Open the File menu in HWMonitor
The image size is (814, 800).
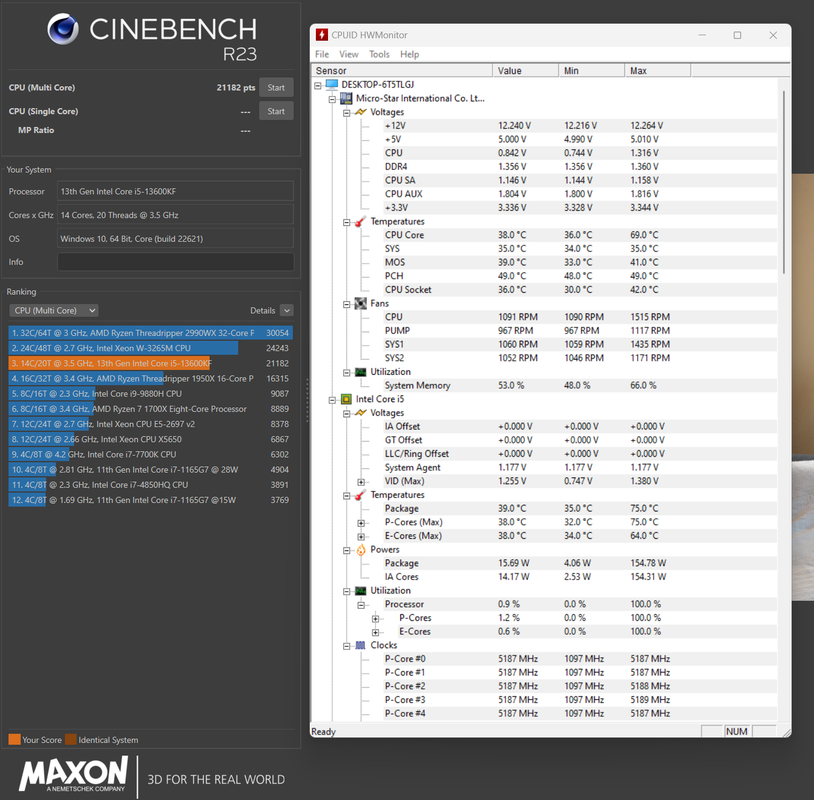(322, 54)
